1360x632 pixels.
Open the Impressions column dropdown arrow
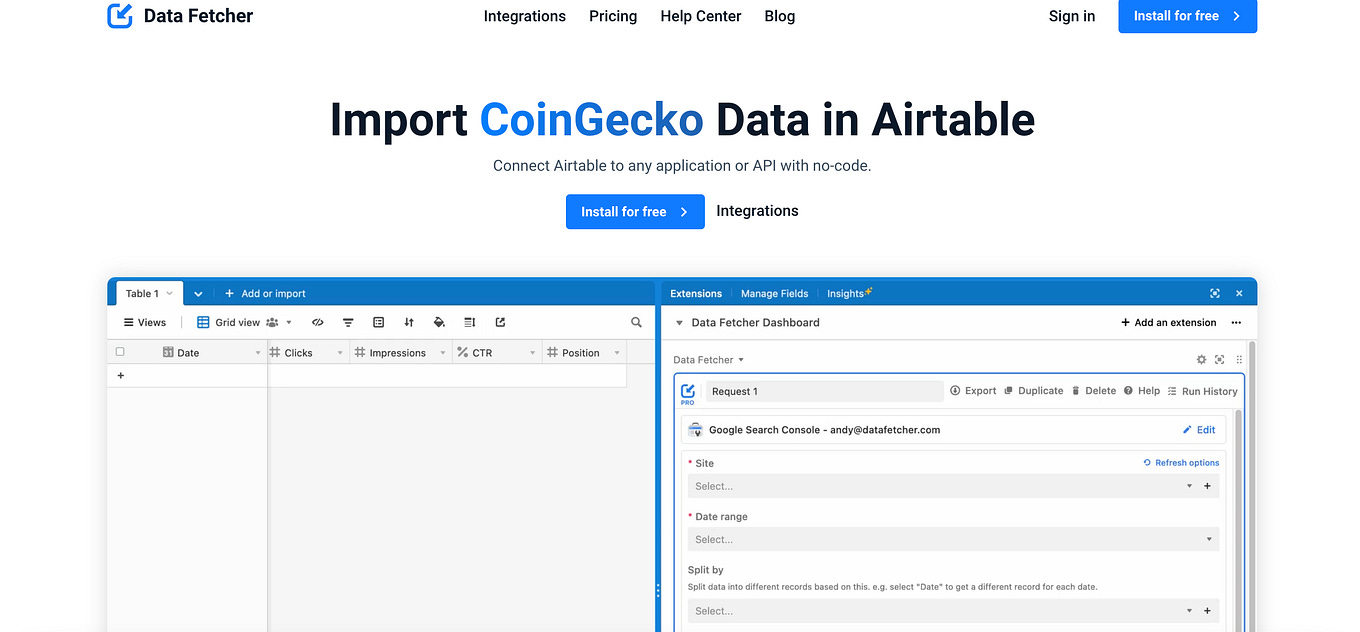(x=443, y=353)
